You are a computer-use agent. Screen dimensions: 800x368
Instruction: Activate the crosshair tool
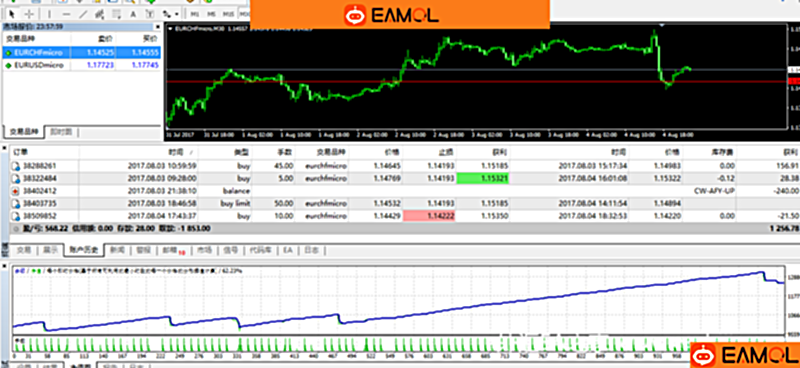tap(29, 14)
